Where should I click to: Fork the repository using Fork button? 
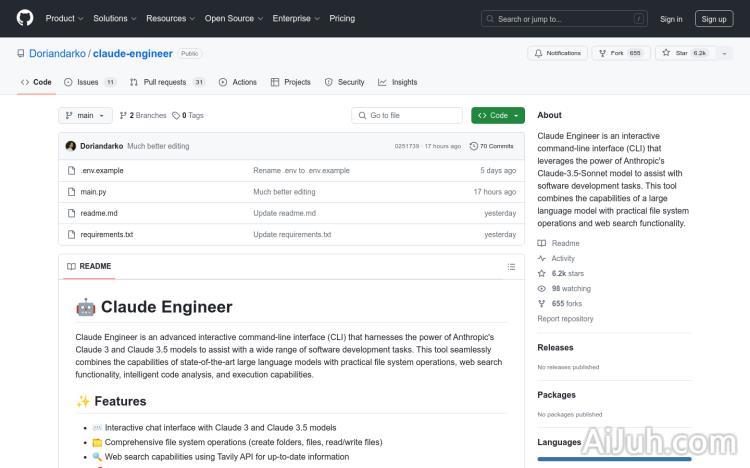[x=613, y=53]
